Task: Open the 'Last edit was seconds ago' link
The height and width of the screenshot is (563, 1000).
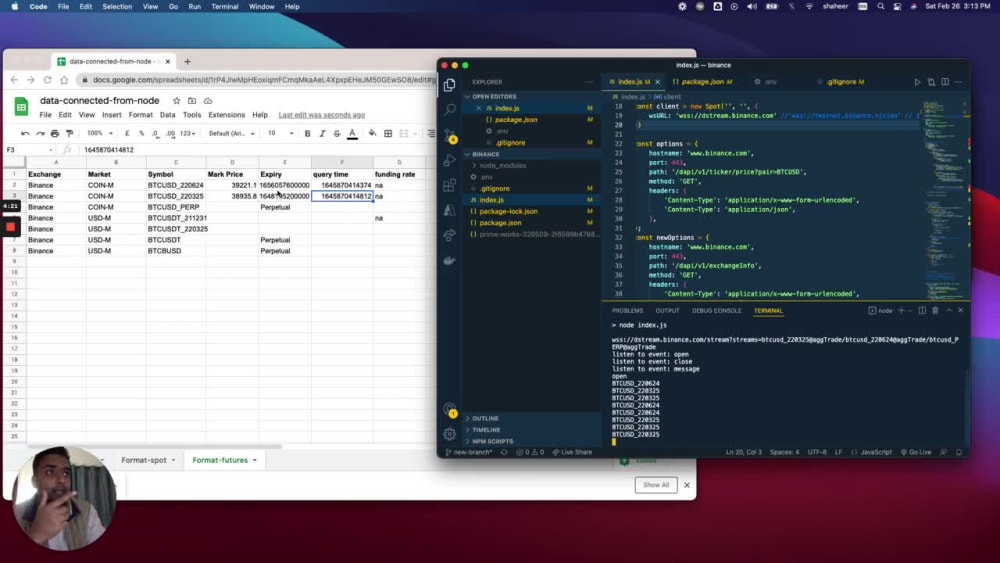Action: click(x=321, y=115)
